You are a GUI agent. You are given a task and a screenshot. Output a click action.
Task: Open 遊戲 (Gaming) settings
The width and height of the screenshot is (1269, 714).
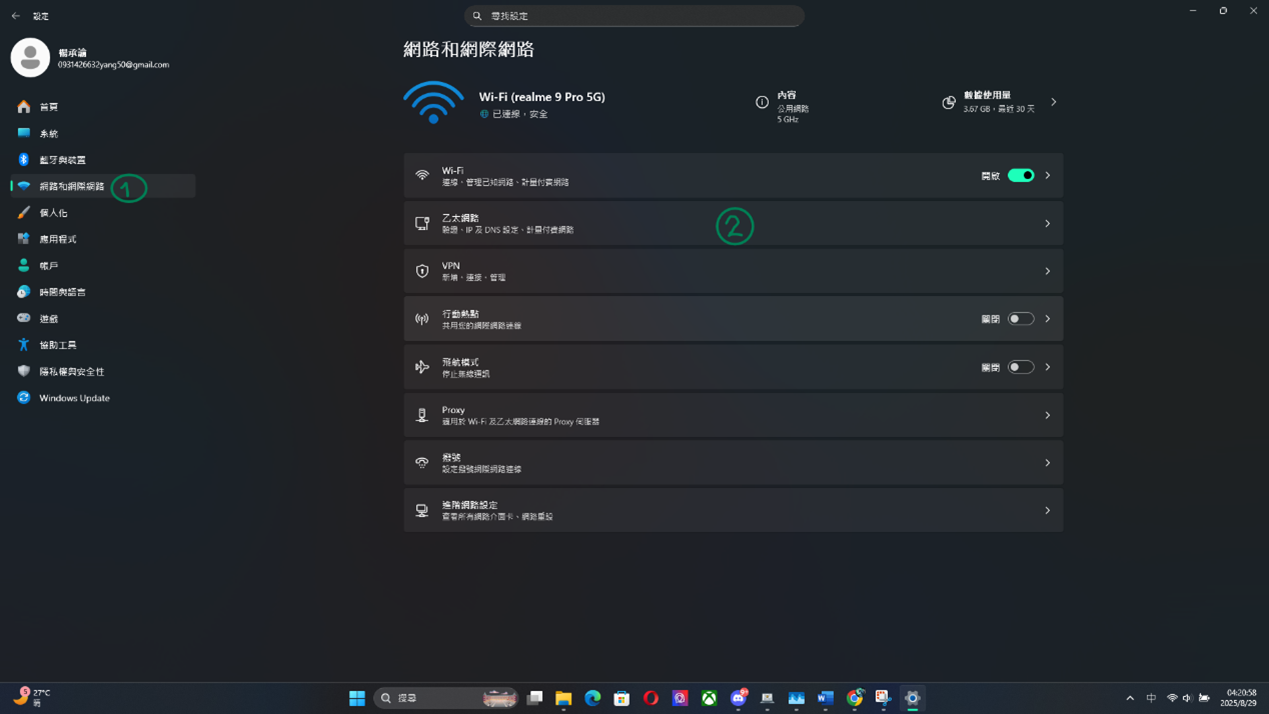tap(48, 319)
